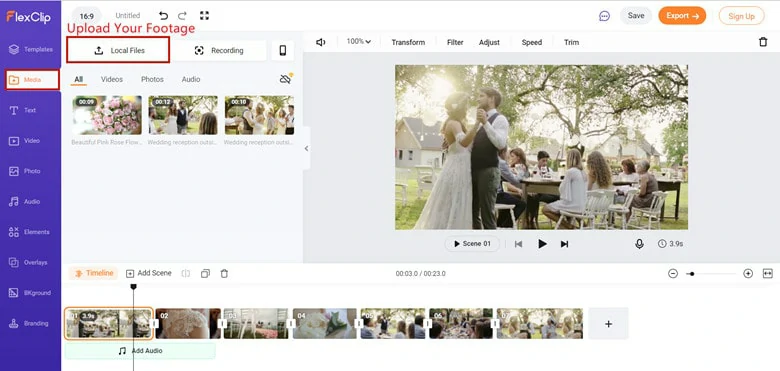780x371 pixels.
Task: Select the 00:10 wedding reception clip
Action: point(259,115)
